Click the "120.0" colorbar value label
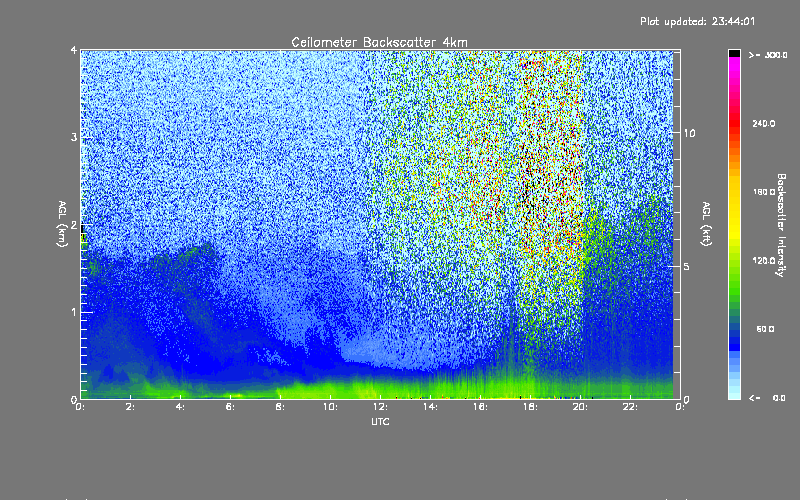This screenshot has height=500, width=800. (x=764, y=261)
